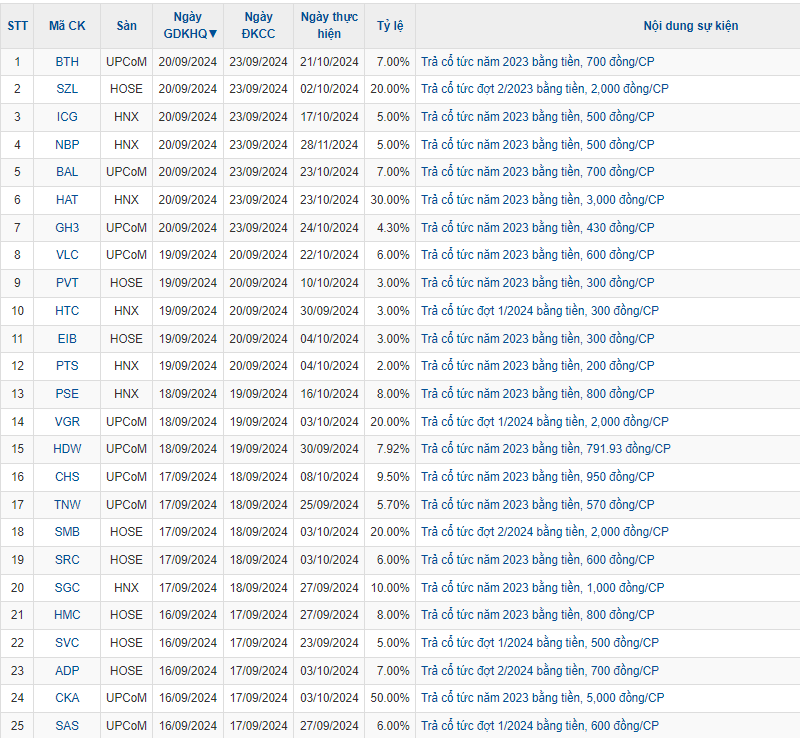The height and width of the screenshot is (738, 800).
Task: Open the CKA event with 5,000 đồng/CP
Action: (x=541, y=698)
